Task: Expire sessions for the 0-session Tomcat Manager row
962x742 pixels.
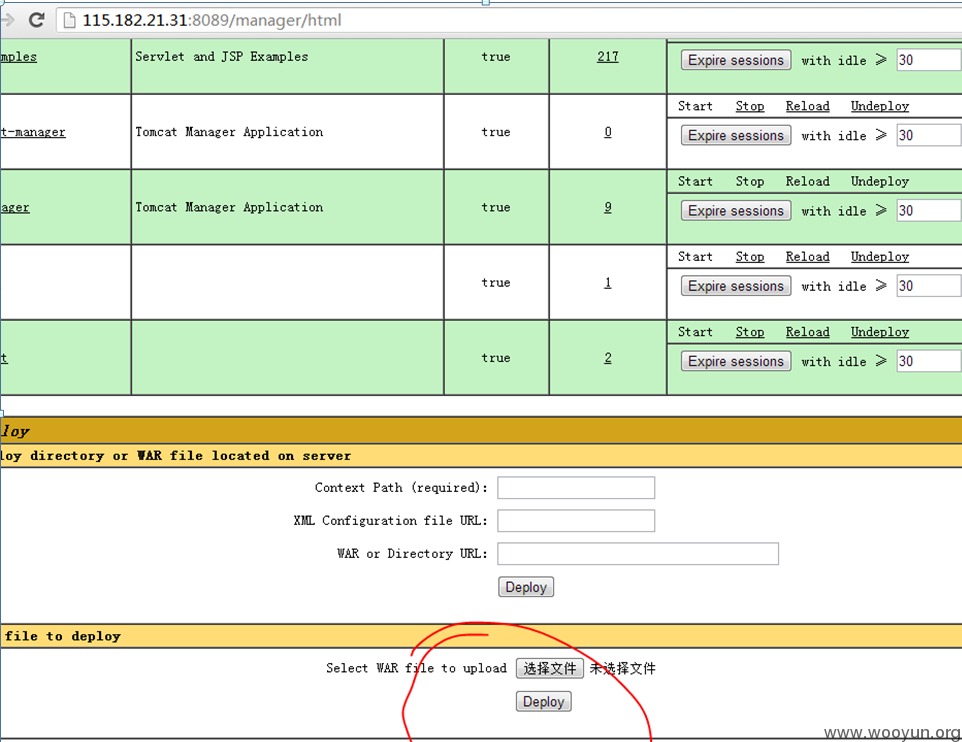Action: coord(736,136)
